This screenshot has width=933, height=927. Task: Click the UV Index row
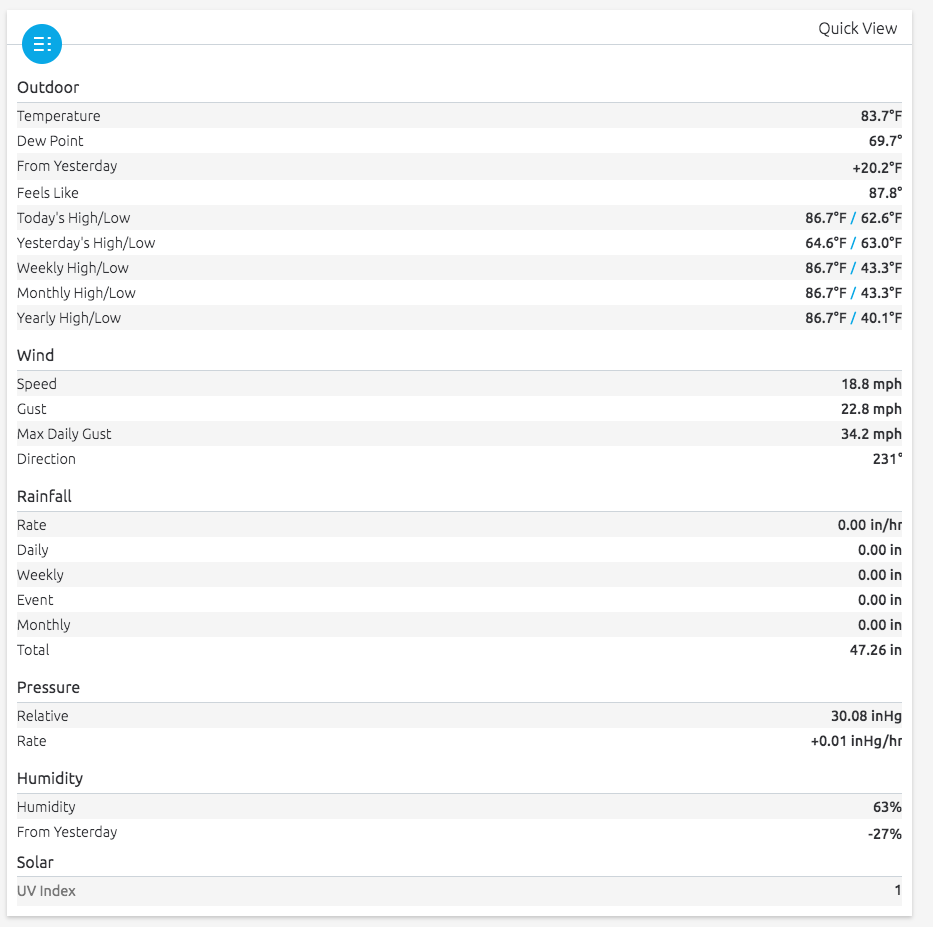coord(459,891)
